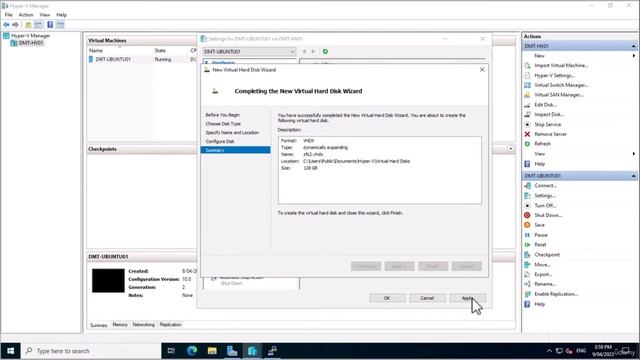640x360 pixels.
Task: Click the red Shut Down icon
Action: [x=527, y=215]
